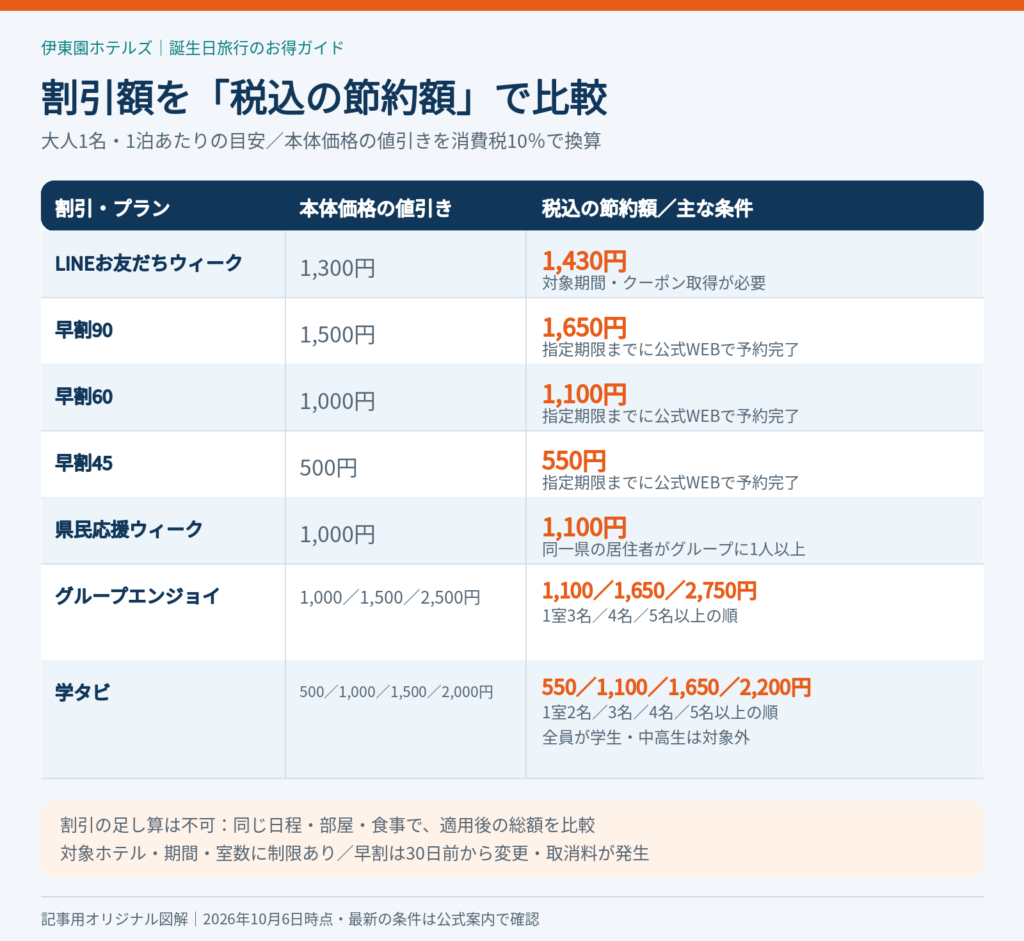The image size is (1024, 941).
Task: Click the condition 同一県の居住者がグループに1人以上
Action: [x=673, y=549]
